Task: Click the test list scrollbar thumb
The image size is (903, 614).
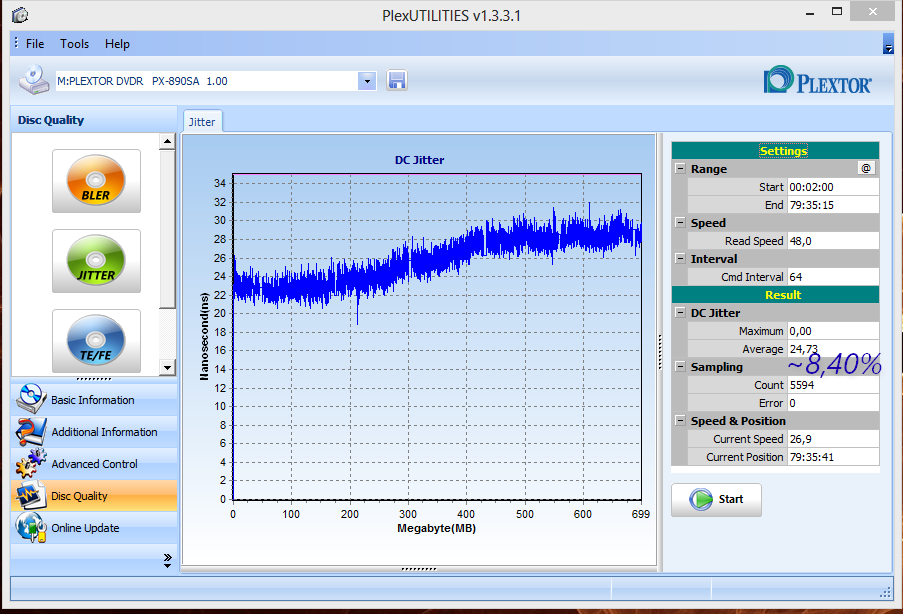Action: [167, 228]
